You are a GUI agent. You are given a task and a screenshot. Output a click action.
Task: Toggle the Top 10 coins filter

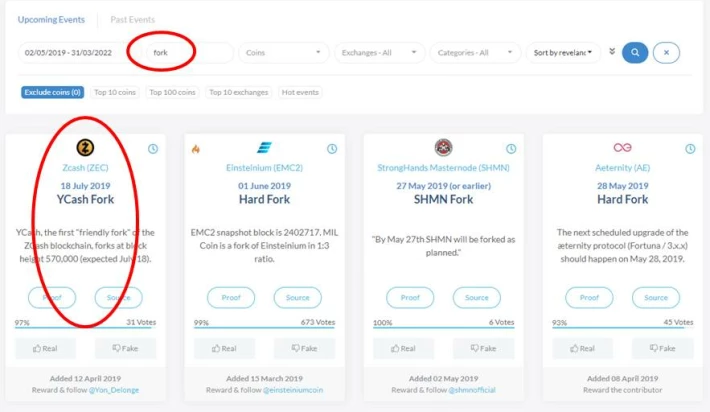(115, 92)
